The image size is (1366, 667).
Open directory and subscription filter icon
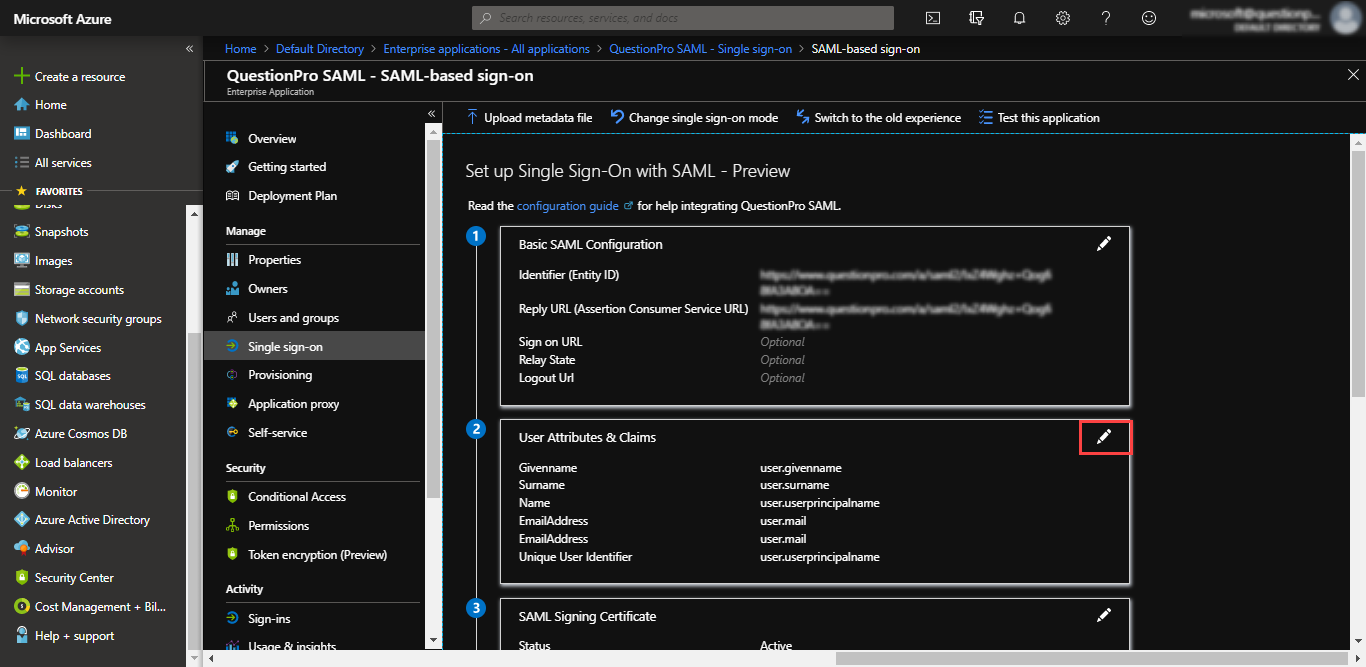(976, 18)
